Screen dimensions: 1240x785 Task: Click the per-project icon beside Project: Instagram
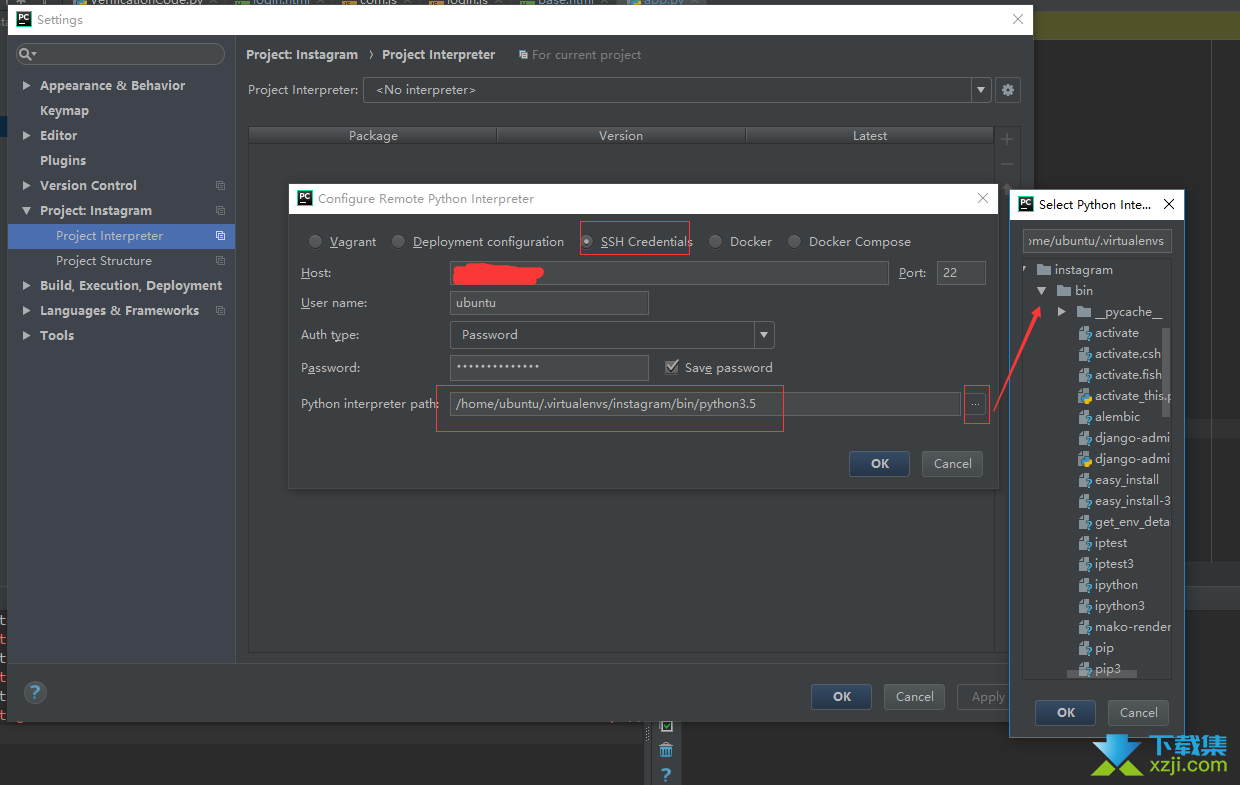(220, 211)
